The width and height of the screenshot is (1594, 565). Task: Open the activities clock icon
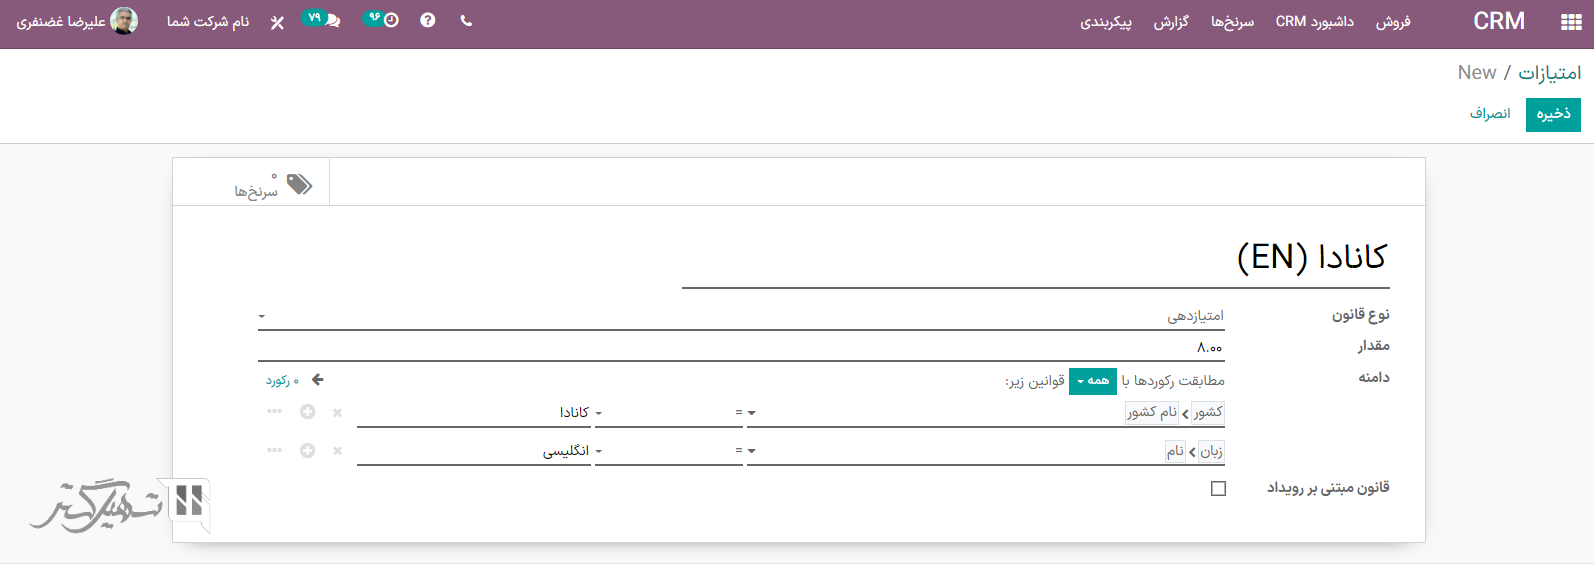[x=391, y=21]
